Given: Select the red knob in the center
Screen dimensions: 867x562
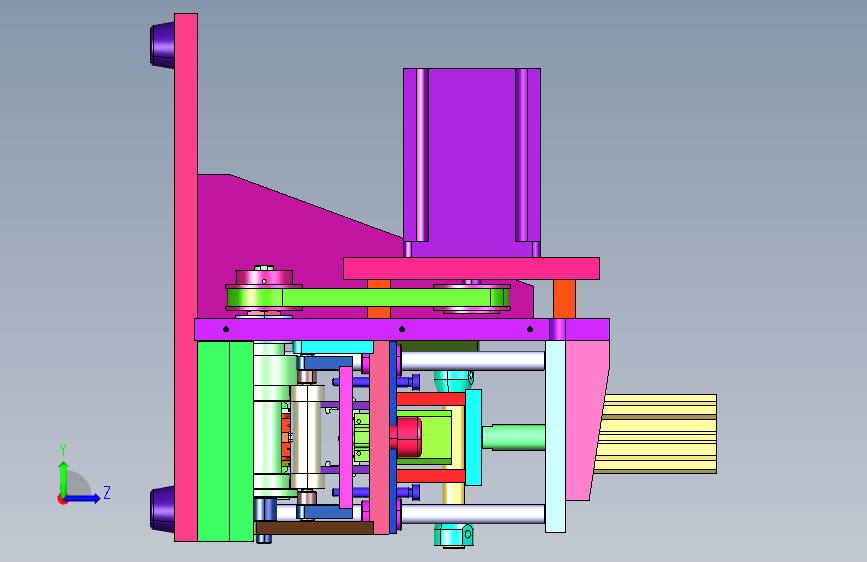Looking at the screenshot, I should click(408, 435).
